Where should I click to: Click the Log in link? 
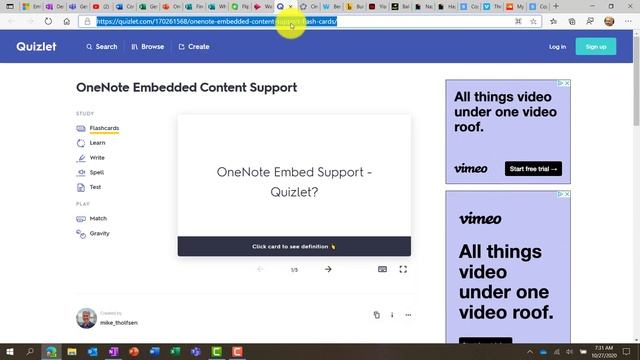coord(557,47)
